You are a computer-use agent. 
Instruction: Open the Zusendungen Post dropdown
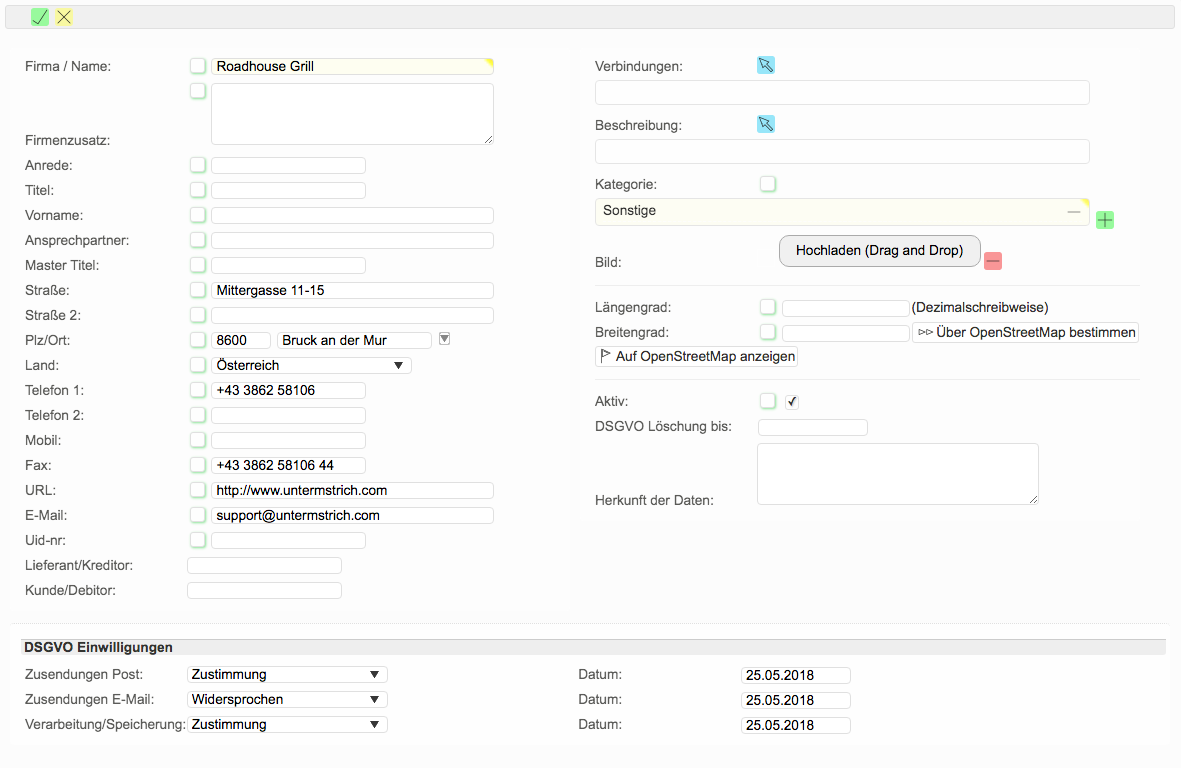287,675
